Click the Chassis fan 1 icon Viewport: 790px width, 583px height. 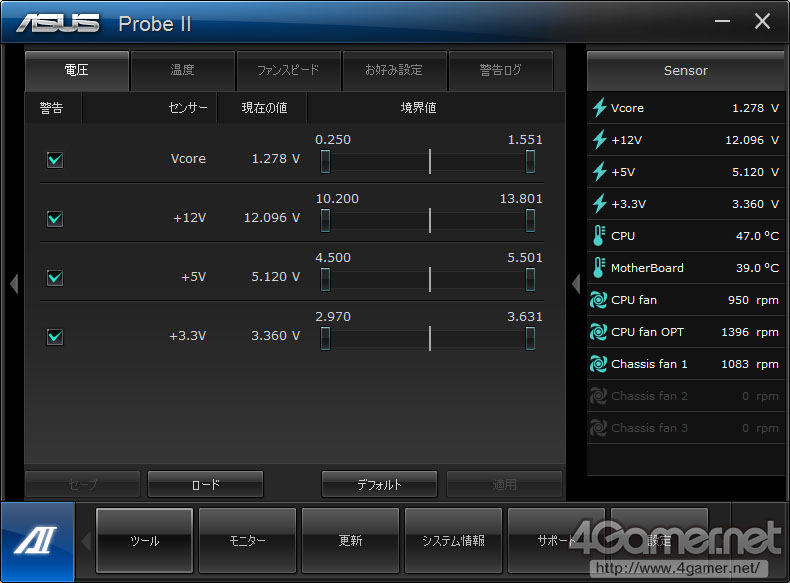point(598,364)
